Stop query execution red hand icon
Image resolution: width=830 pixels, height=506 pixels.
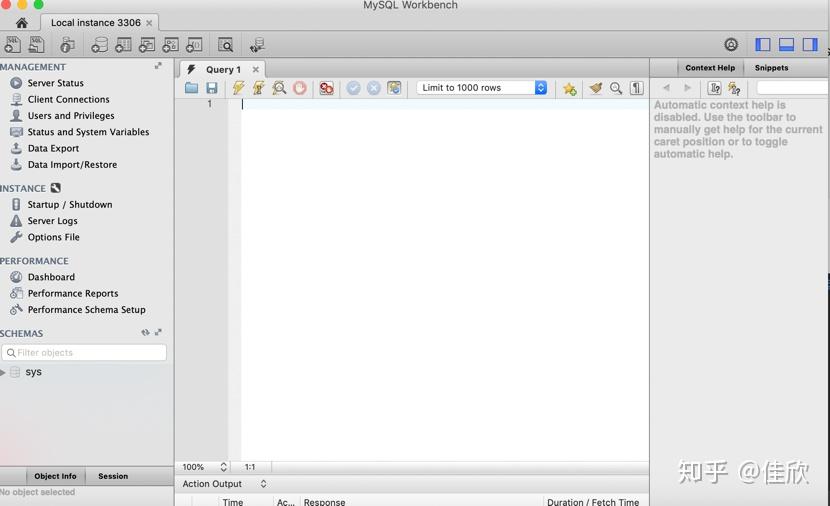click(300, 88)
